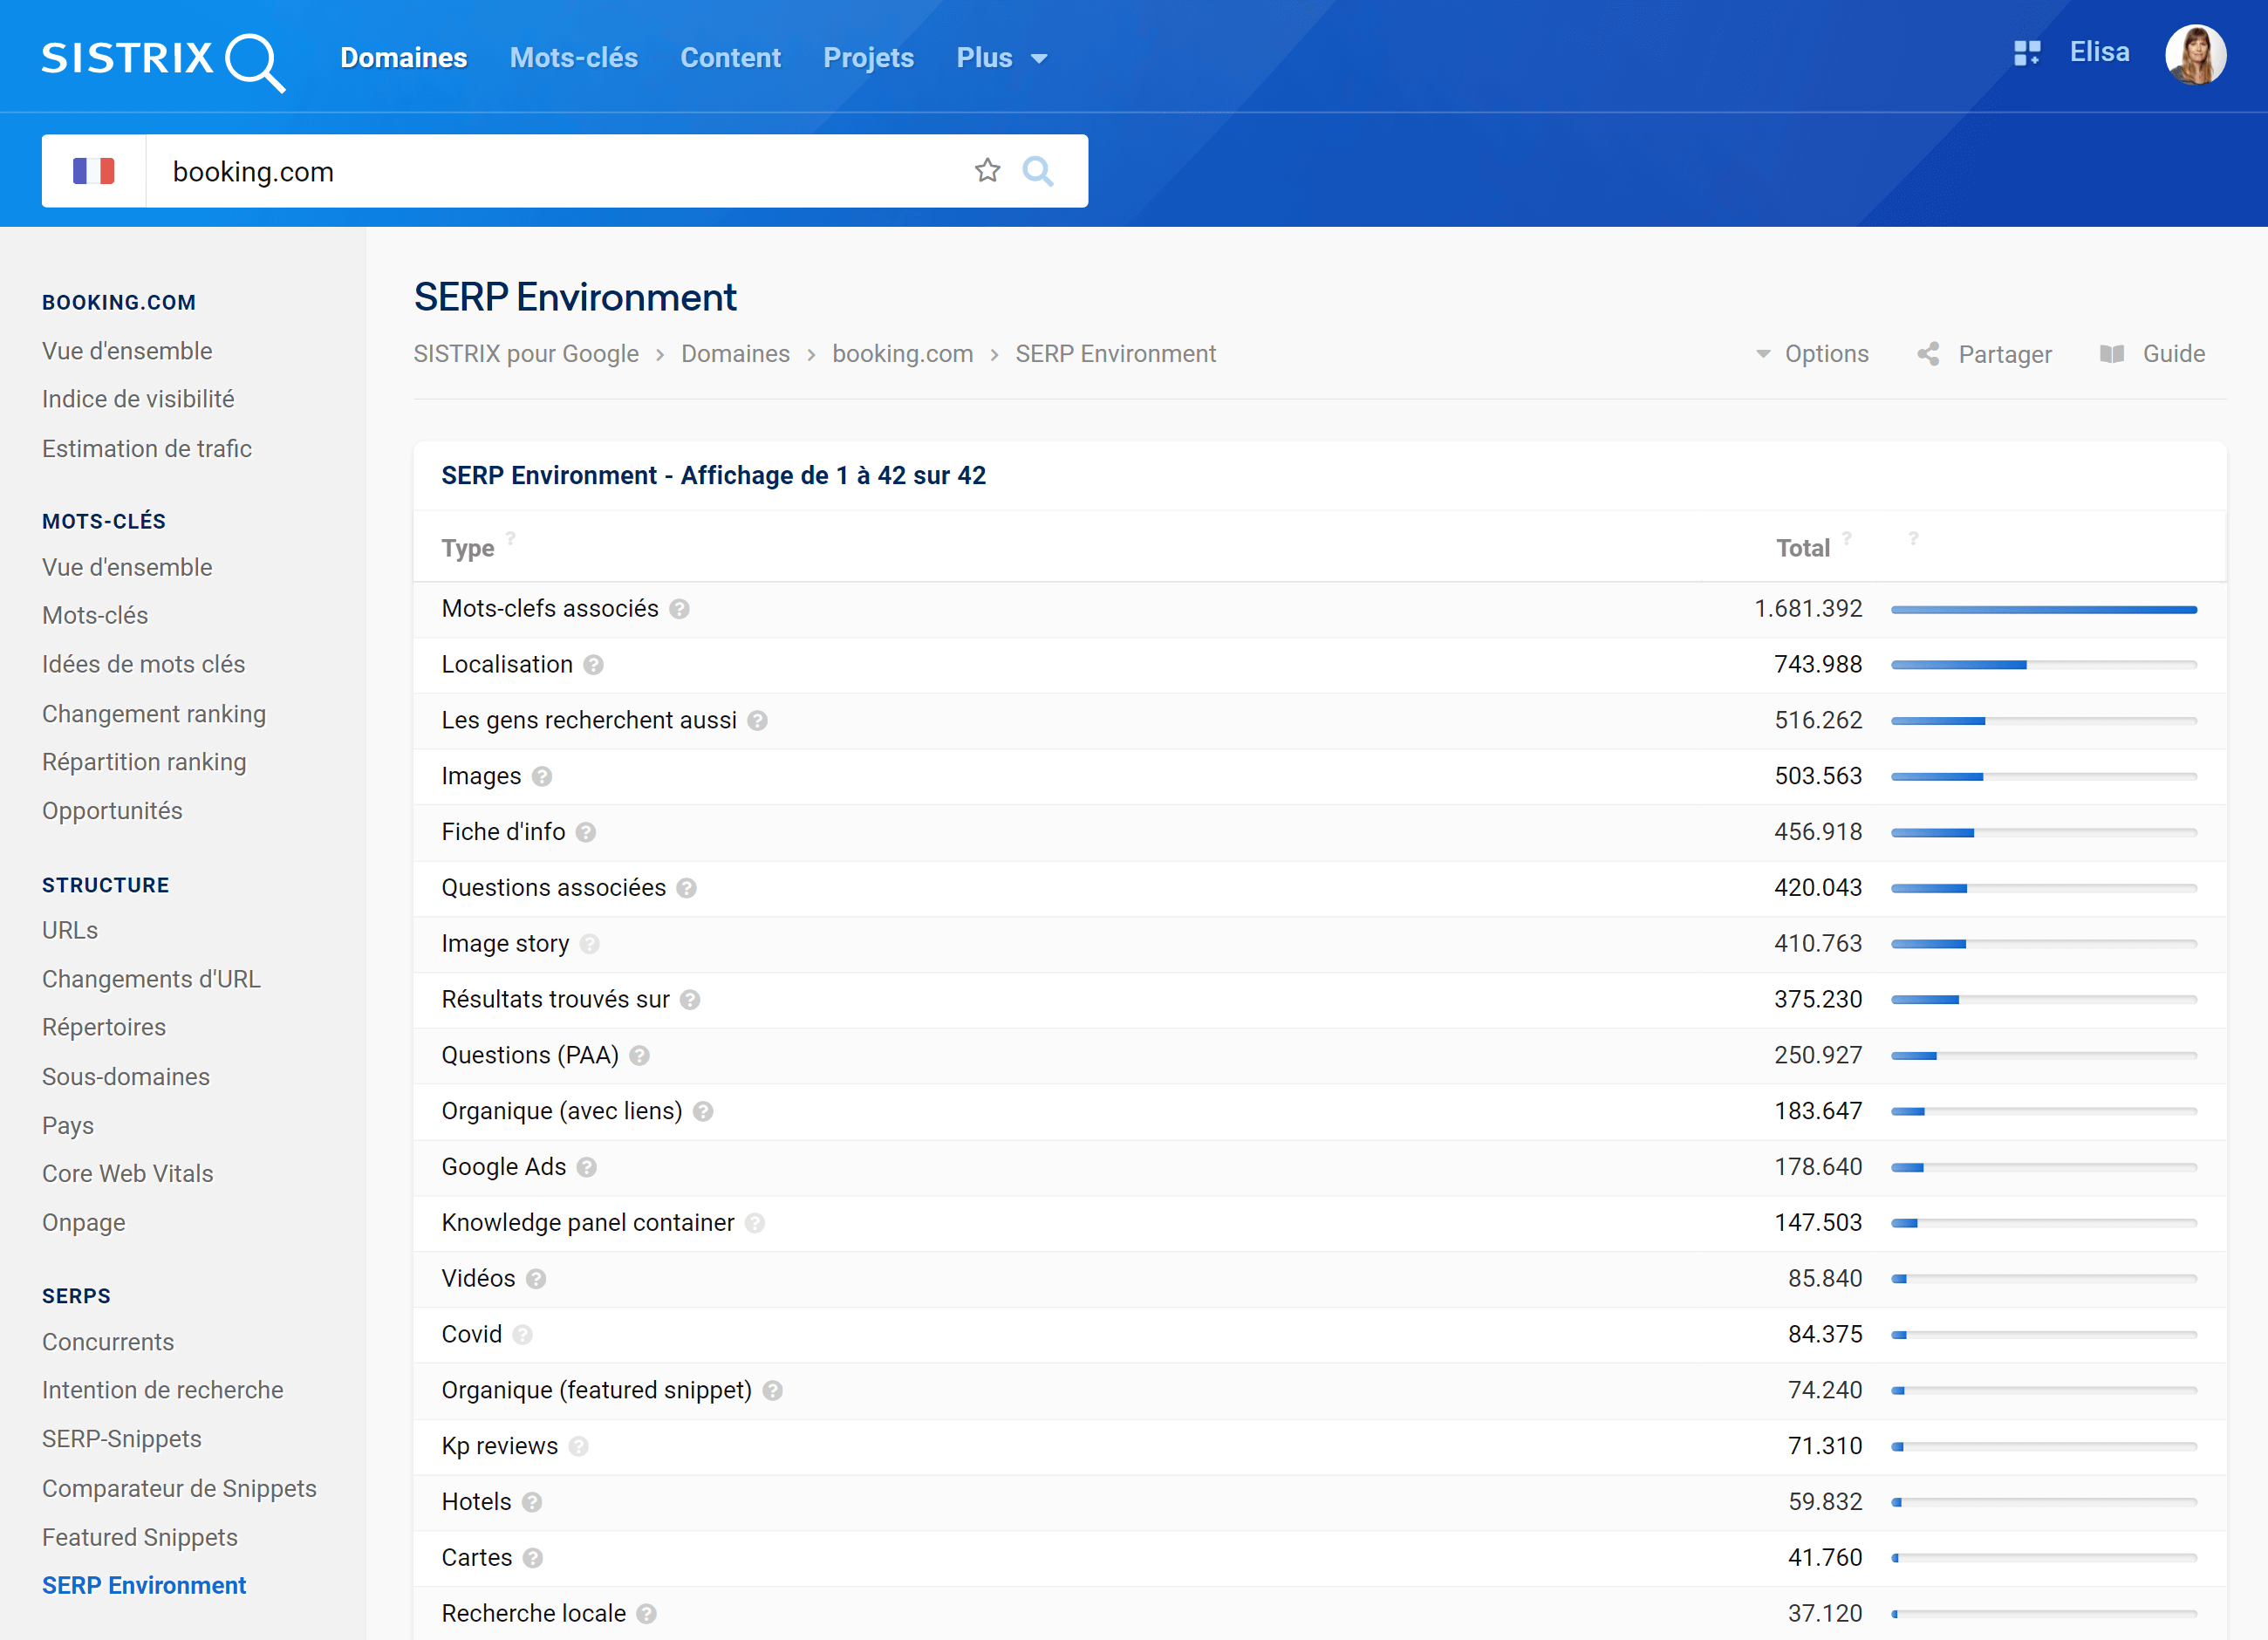Click the magnifier search icon in search bar
2268x1640 pixels.
pos(1038,171)
